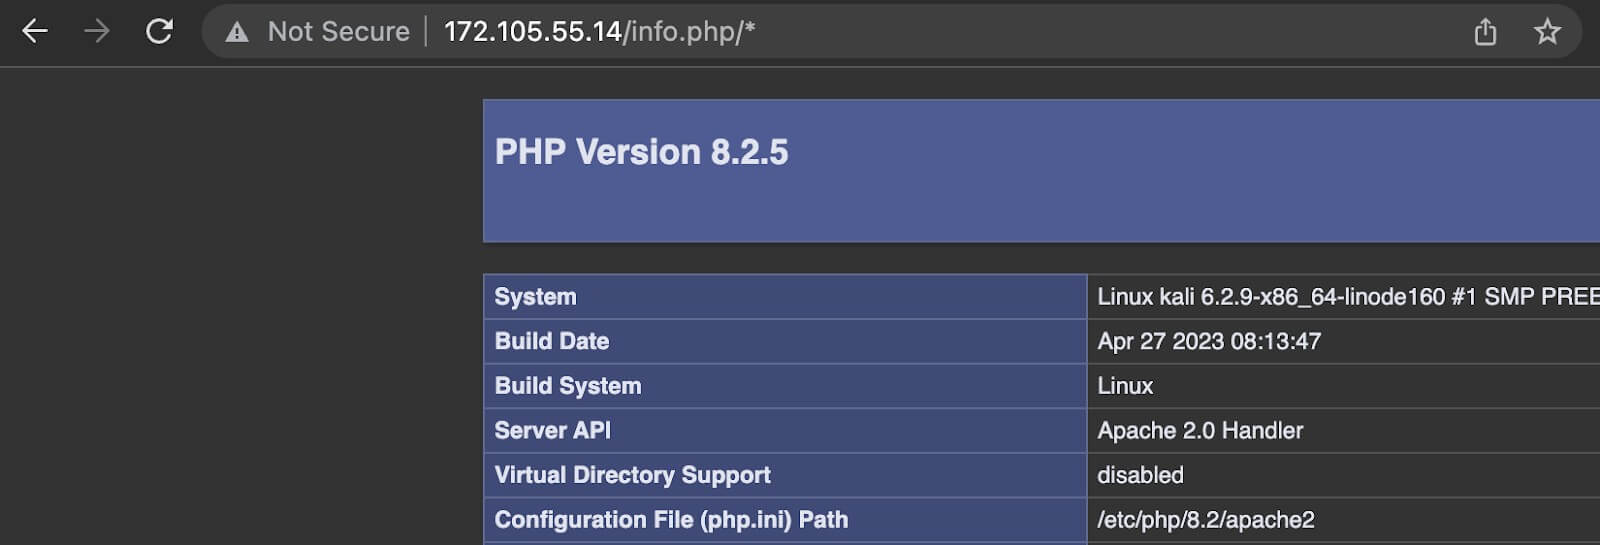
Task: Select the Linux build system value
Action: pos(1125,386)
